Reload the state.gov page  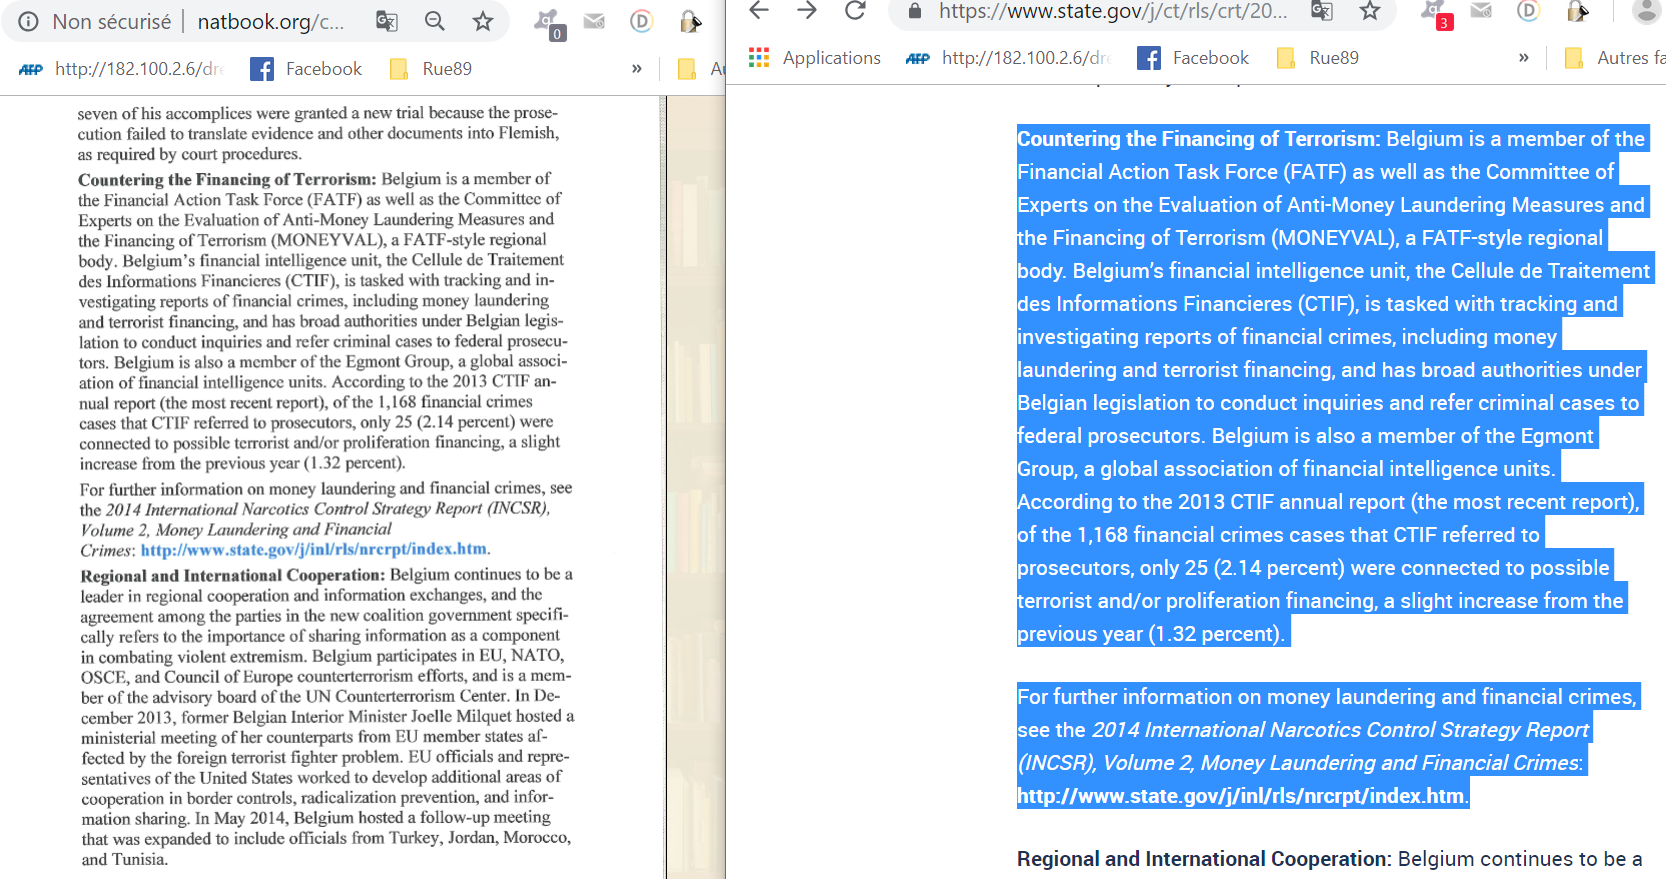[855, 11]
